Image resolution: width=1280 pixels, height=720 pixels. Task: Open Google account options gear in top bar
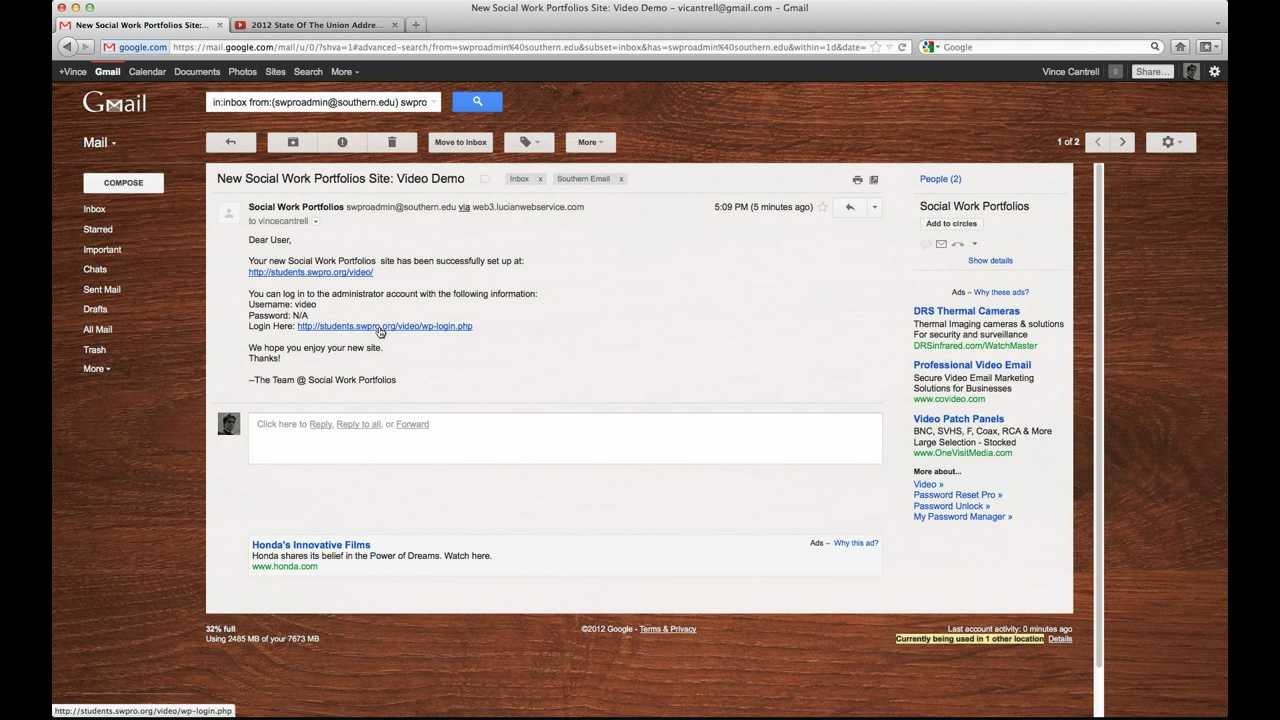[1214, 71]
